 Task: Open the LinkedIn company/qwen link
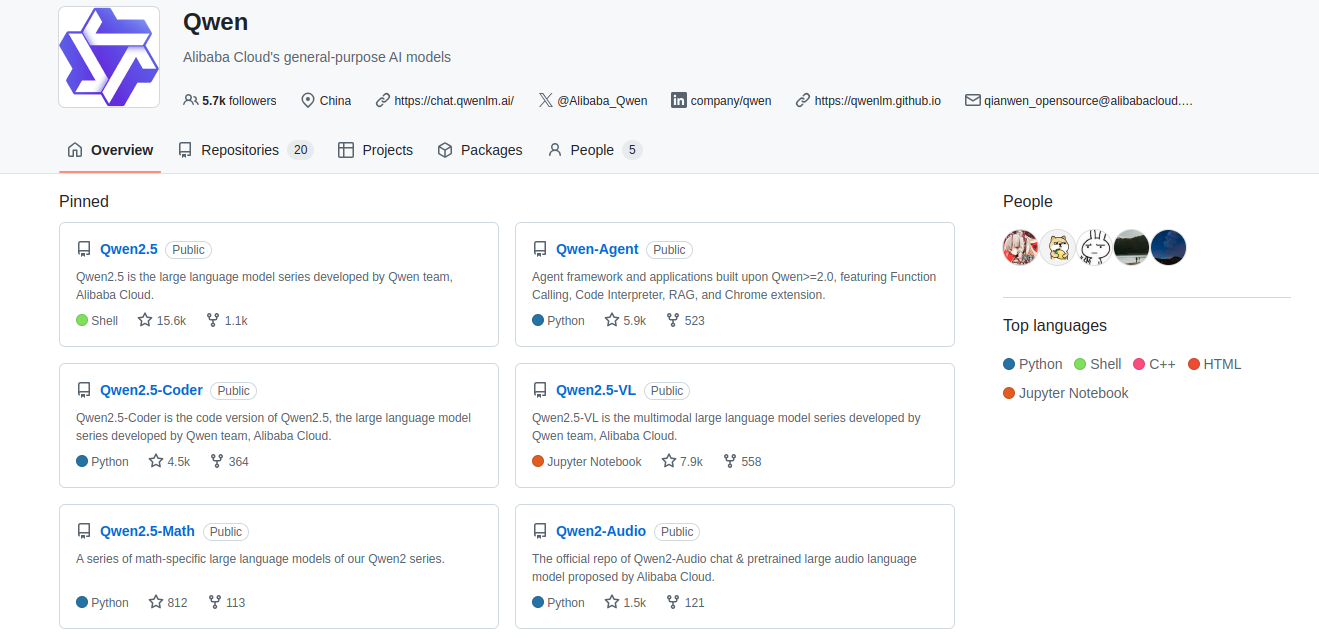[731, 101]
